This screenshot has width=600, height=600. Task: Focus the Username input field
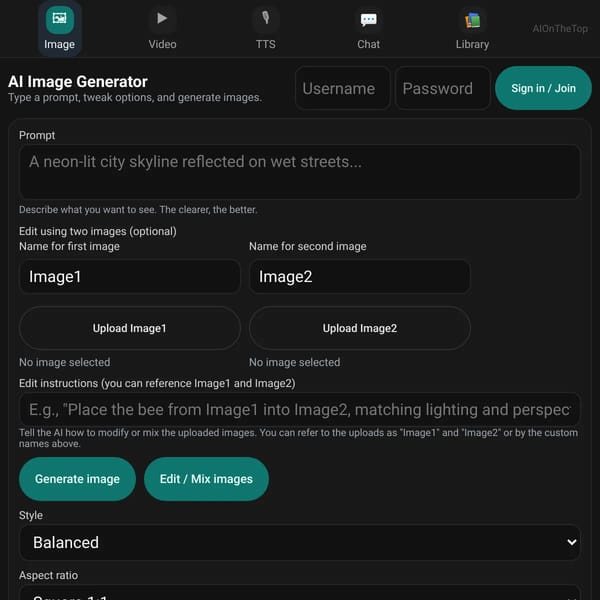coord(342,88)
